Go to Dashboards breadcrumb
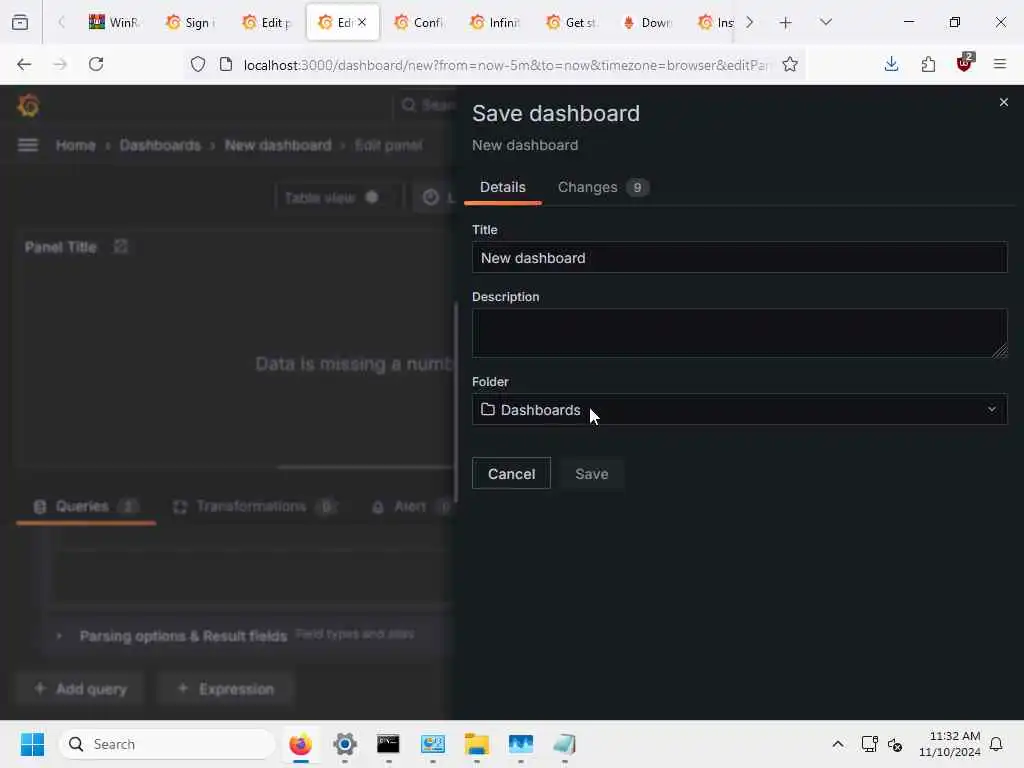This screenshot has height=768, width=1024. (x=160, y=145)
